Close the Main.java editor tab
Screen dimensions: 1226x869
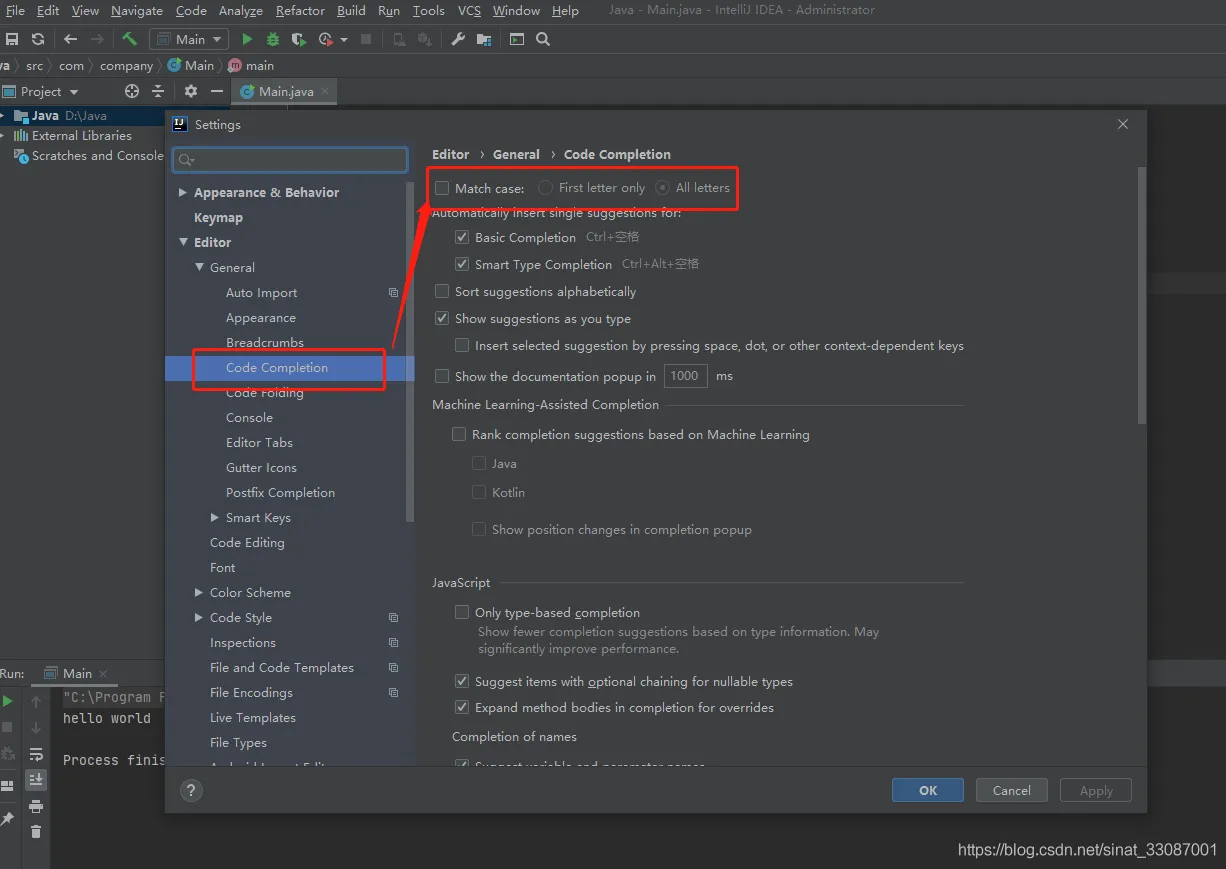point(324,91)
